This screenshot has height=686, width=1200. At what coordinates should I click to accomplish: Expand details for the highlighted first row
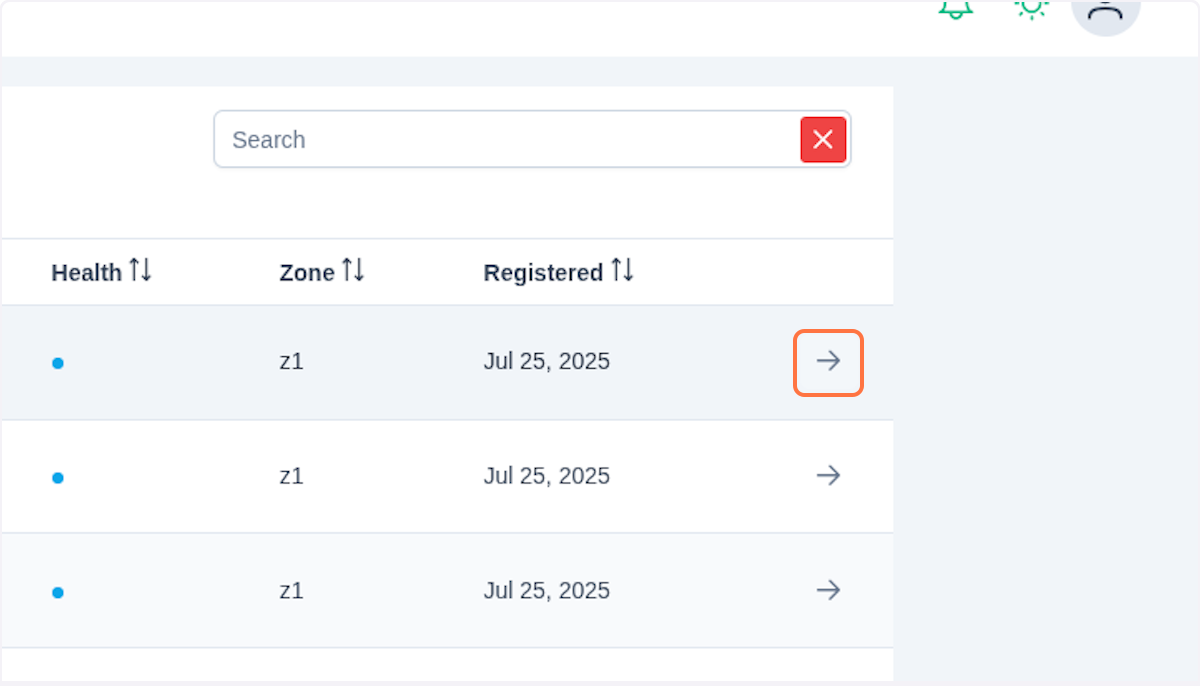click(x=828, y=363)
